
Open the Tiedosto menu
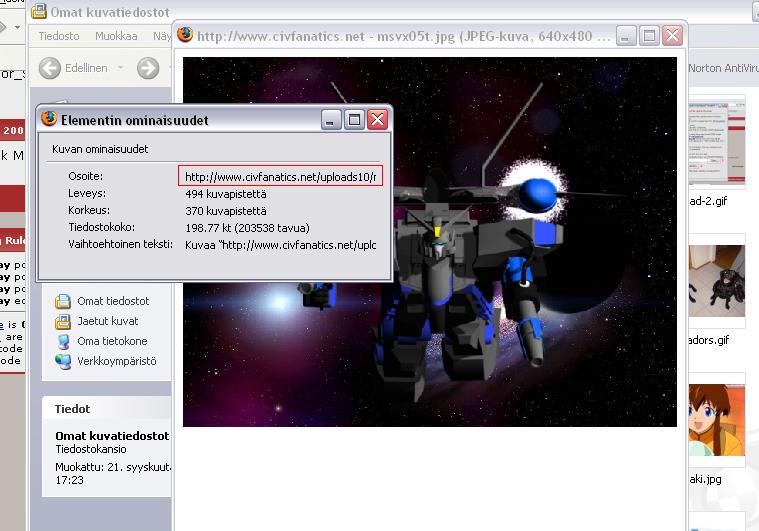59,36
